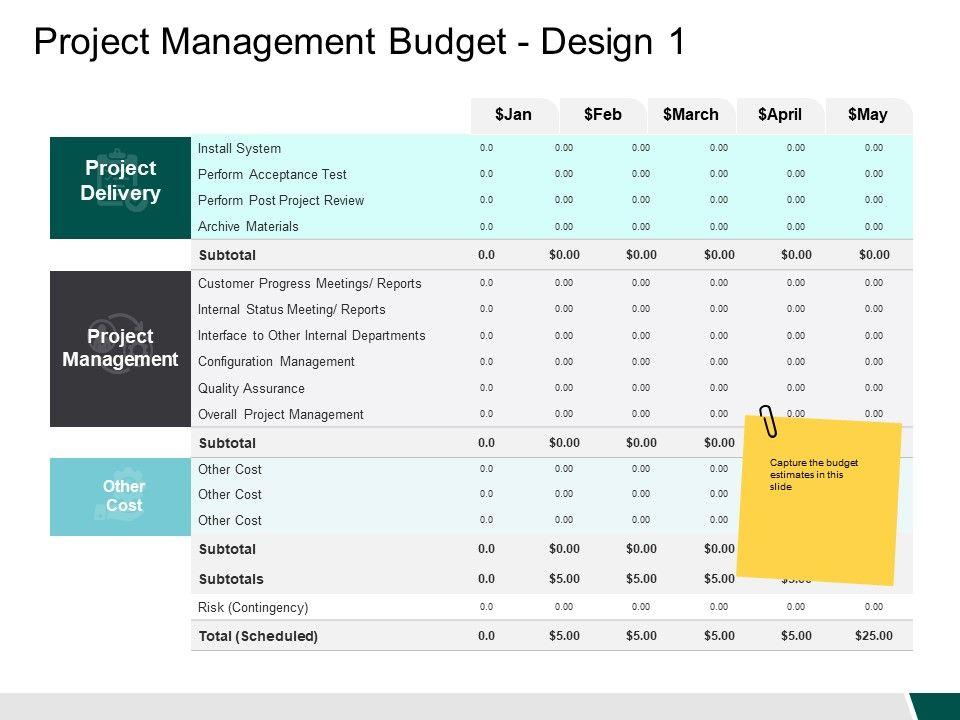Select the Archive Materials row label
Image resolution: width=960 pixels, height=720 pixels.
[x=248, y=227]
